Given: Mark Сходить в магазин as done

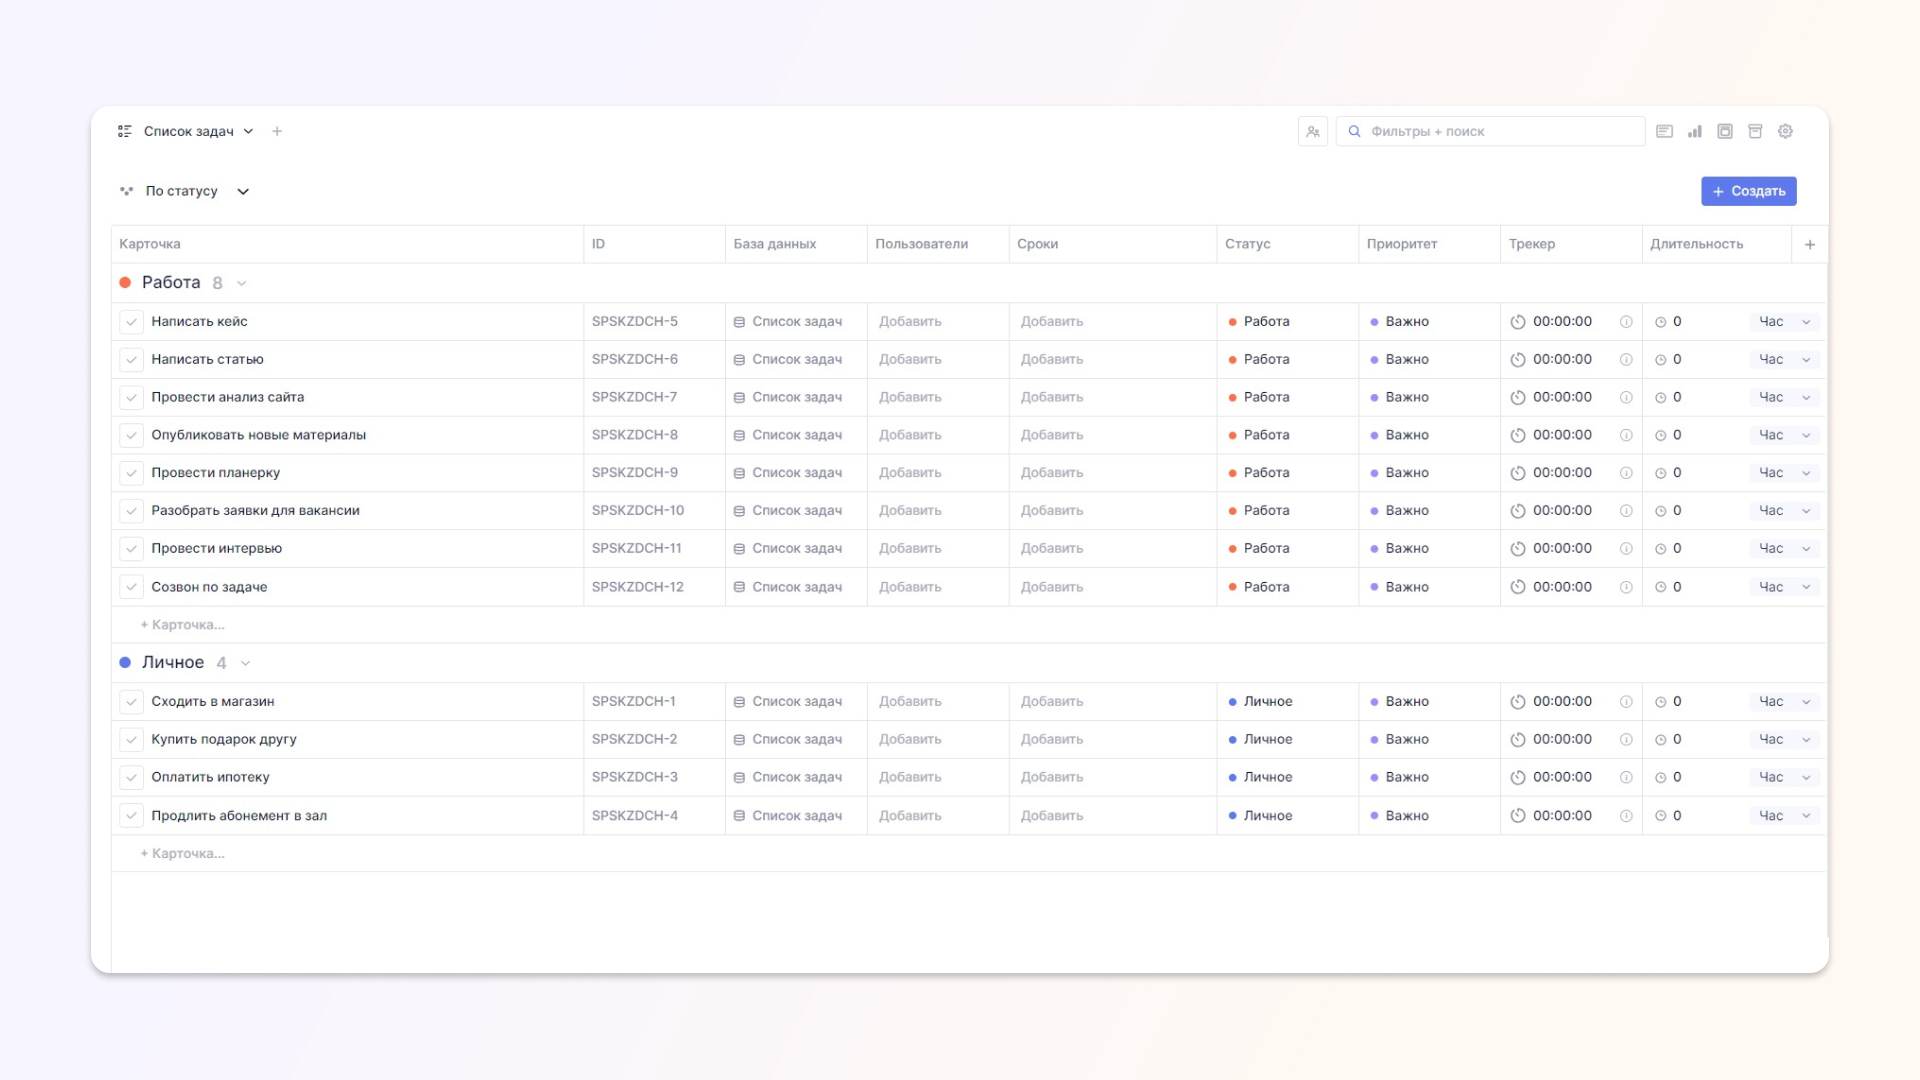Looking at the screenshot, I should click(131, 702).
